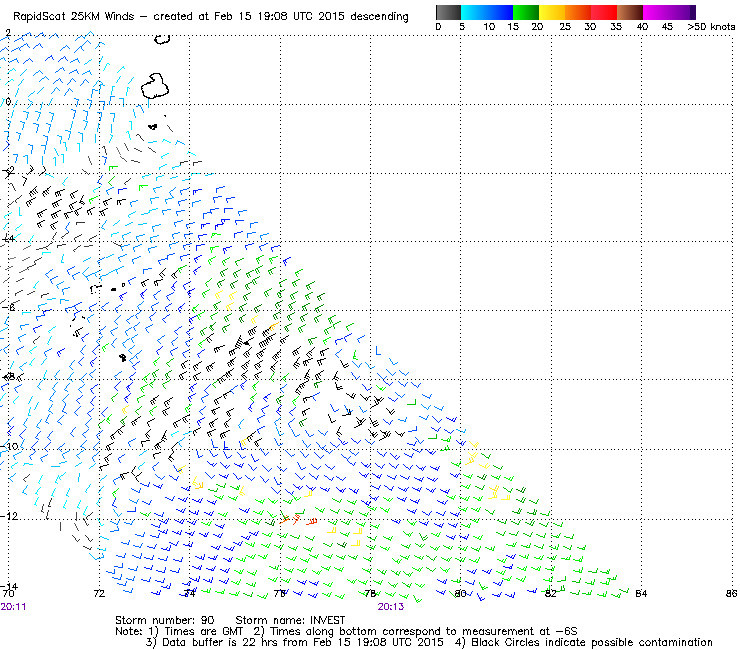Click latitude axis label '-6'
Image resolution: width=740 pixels, height=650 pixels.
(9, 307)
